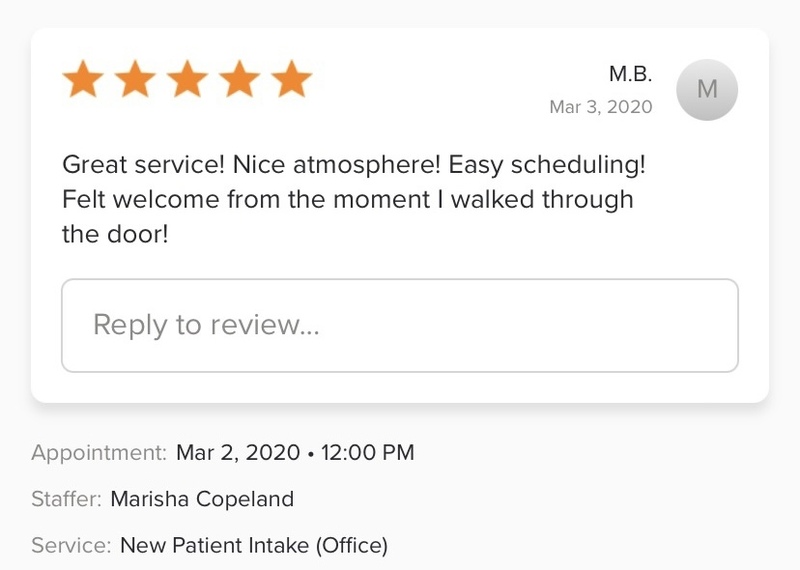Viewport: 800px width, 570px height.
Task: Click the second orange rating star
Action: [134, 80]
